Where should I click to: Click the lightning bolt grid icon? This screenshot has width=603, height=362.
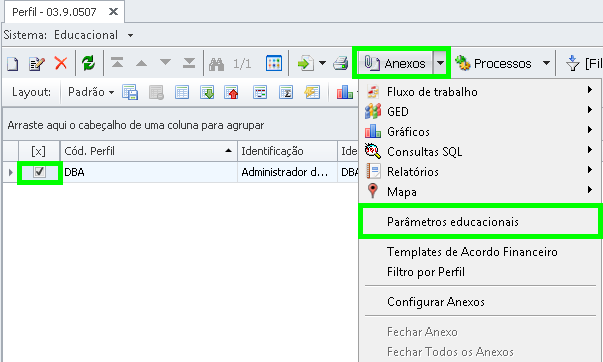coord(312,92)
